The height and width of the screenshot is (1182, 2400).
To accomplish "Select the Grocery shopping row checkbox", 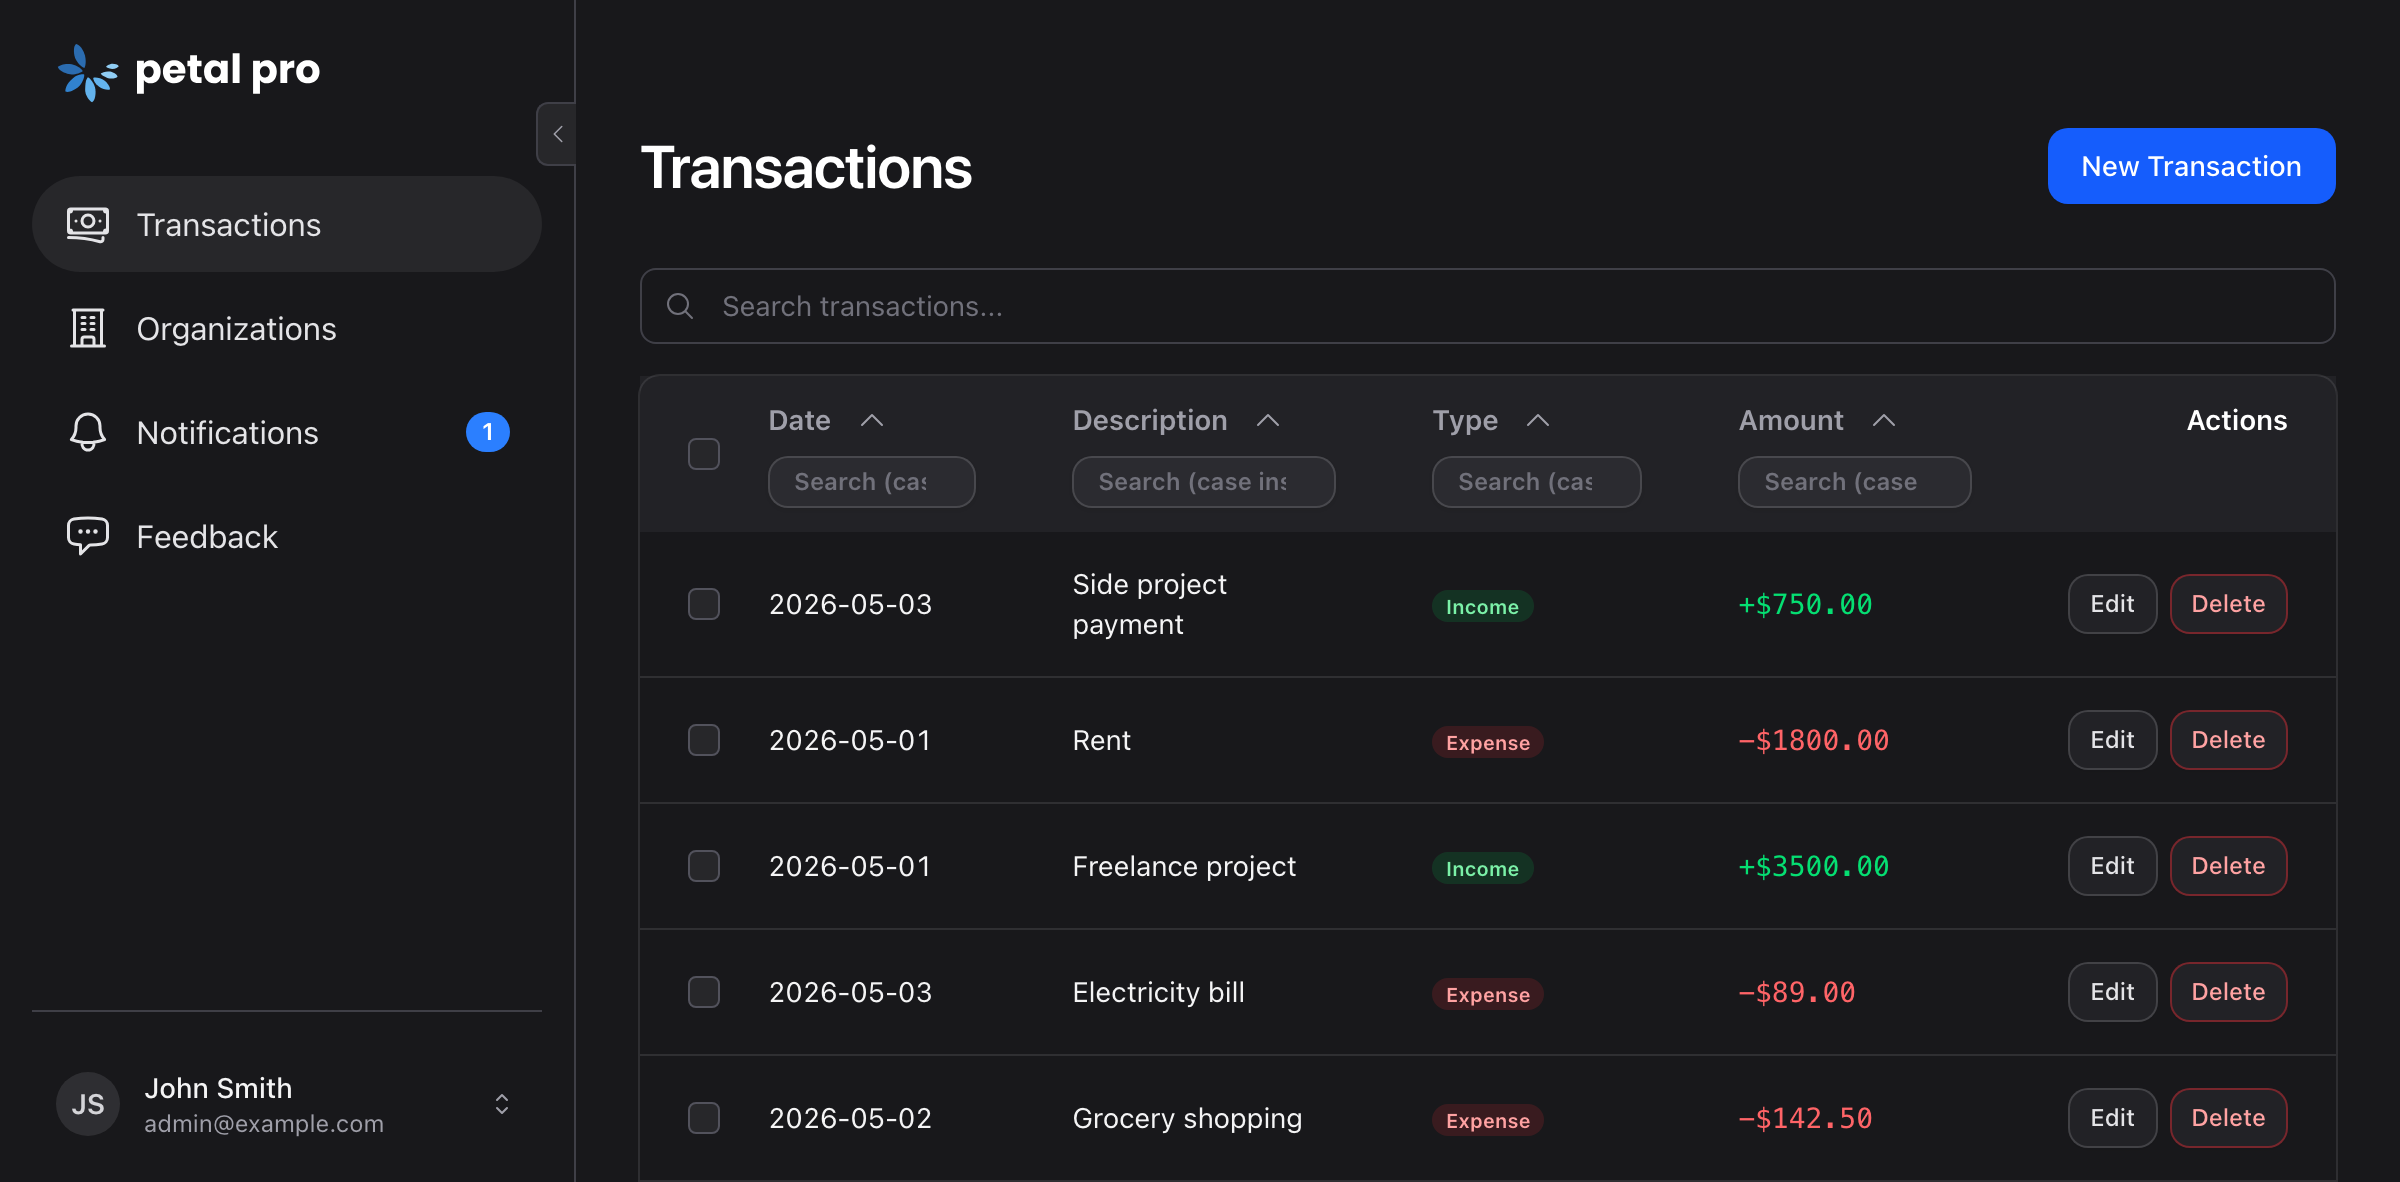I will (704, 1118).
